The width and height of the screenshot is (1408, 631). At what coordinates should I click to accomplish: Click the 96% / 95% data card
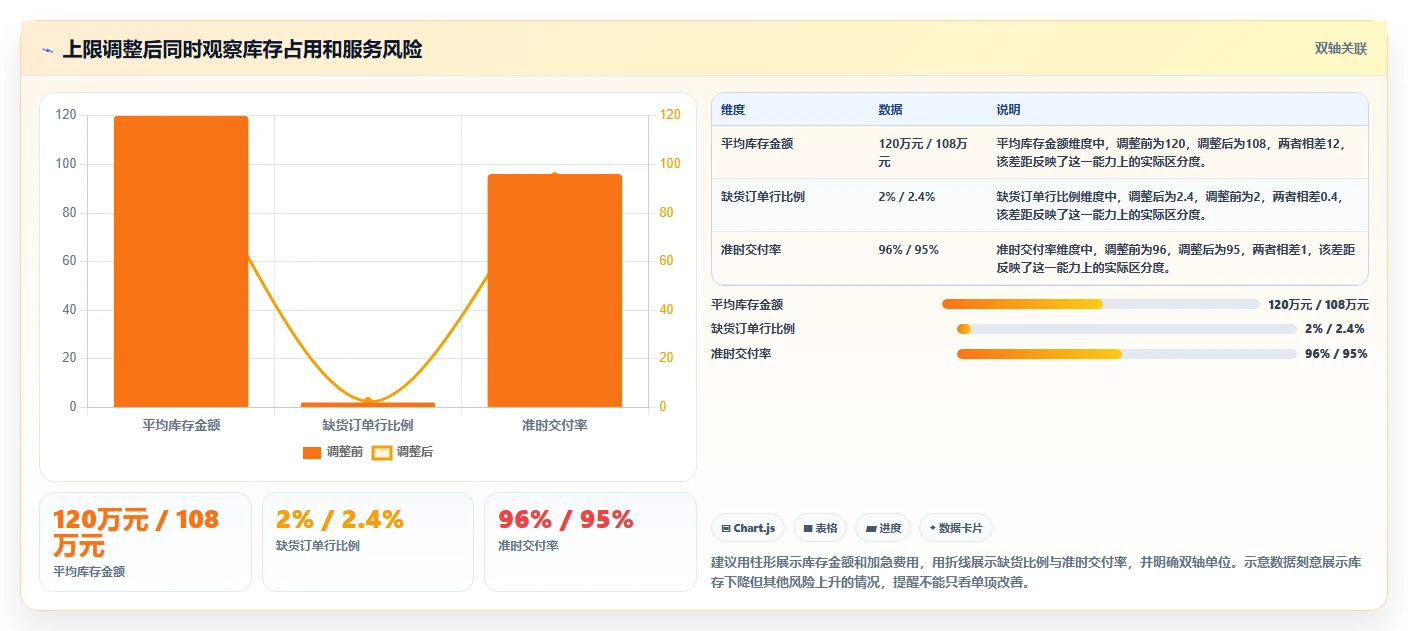click(x=590, y=541)
